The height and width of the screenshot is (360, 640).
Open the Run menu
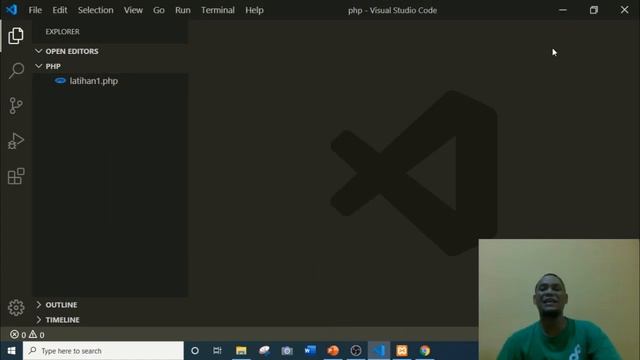coord(182,10)
